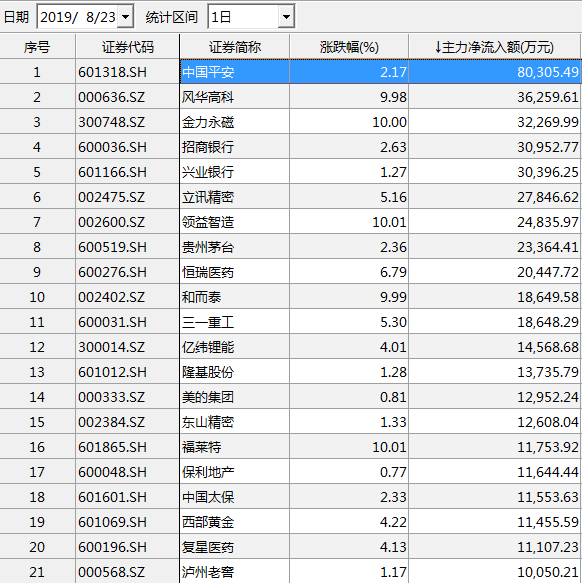Select stock name 金力永磁
This screenshot has width=582, height=583.
pos(208,122)
